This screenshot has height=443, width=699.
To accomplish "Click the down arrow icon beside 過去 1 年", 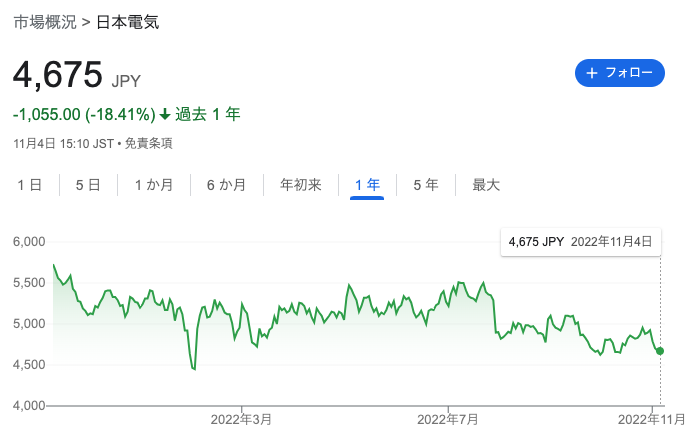I will (x=165, y=115).
